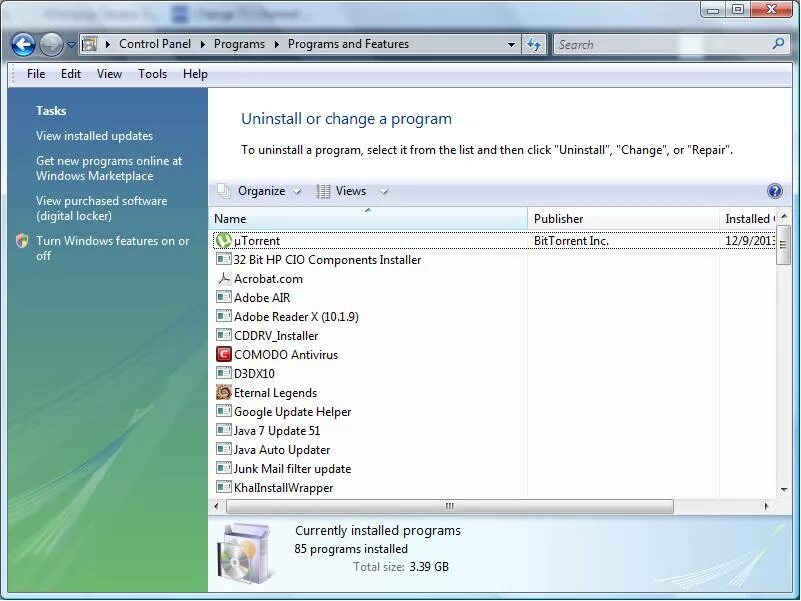Click the horizontal scrollbar left arrow
This screenshot has height=601, width=801.
[216, 506]
